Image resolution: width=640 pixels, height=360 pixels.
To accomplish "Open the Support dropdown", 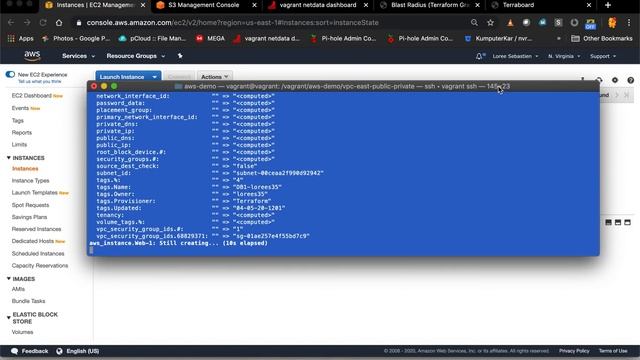I will point(602,56).
